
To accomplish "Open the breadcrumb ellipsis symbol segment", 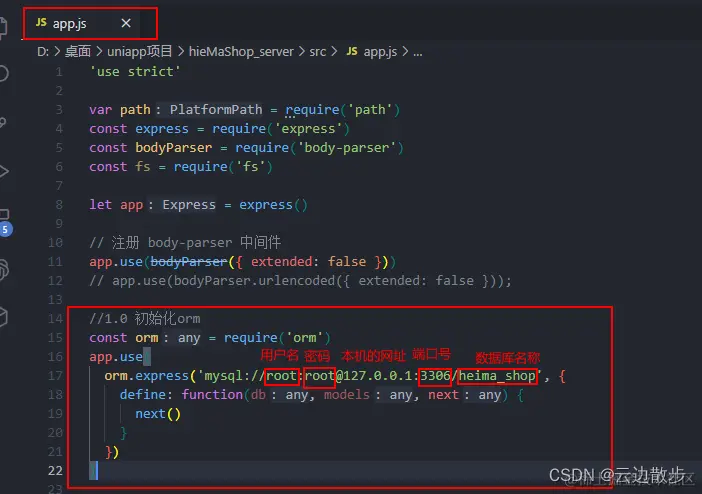I will tap(417, 52).
